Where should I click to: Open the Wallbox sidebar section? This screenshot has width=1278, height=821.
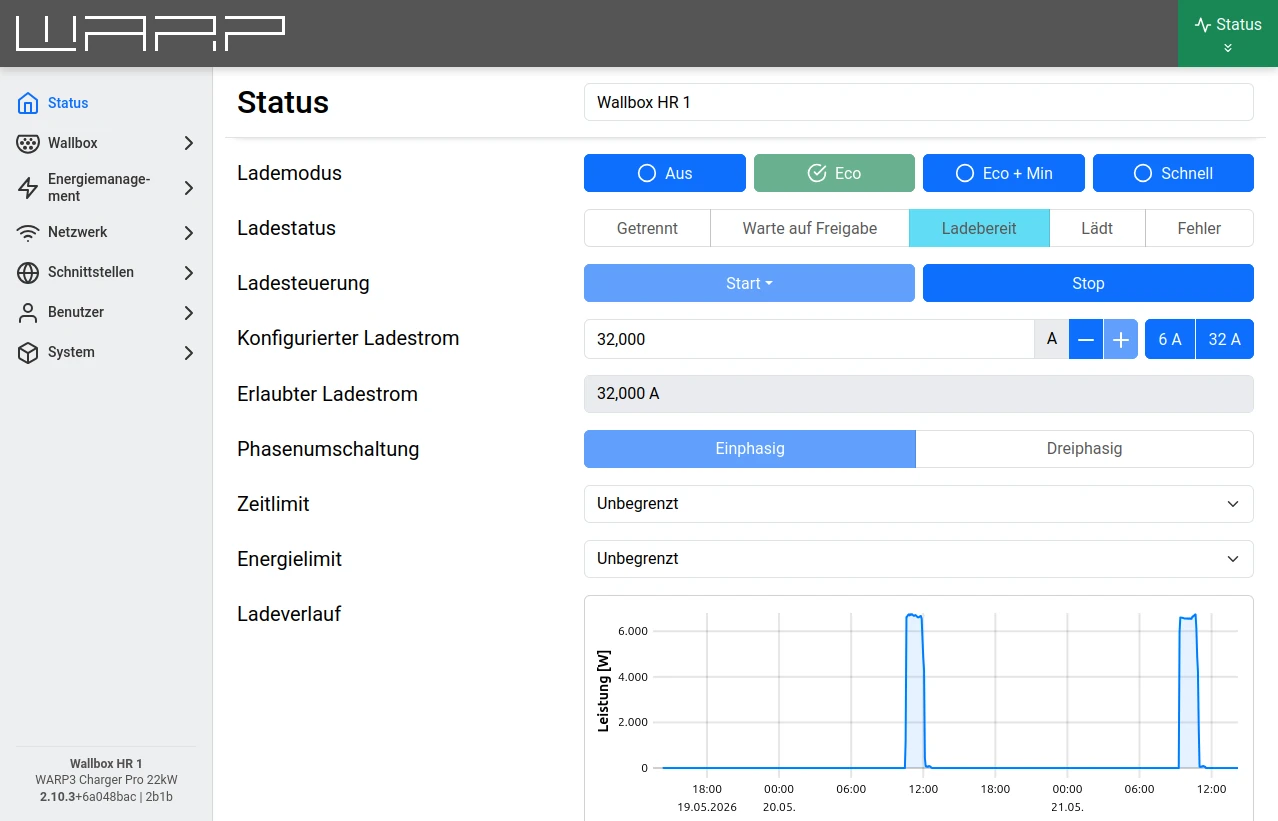(106, 143)
